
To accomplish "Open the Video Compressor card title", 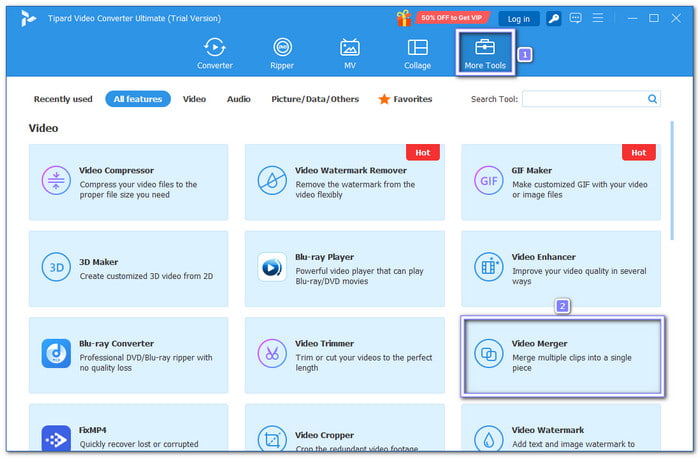I will 117,171.
